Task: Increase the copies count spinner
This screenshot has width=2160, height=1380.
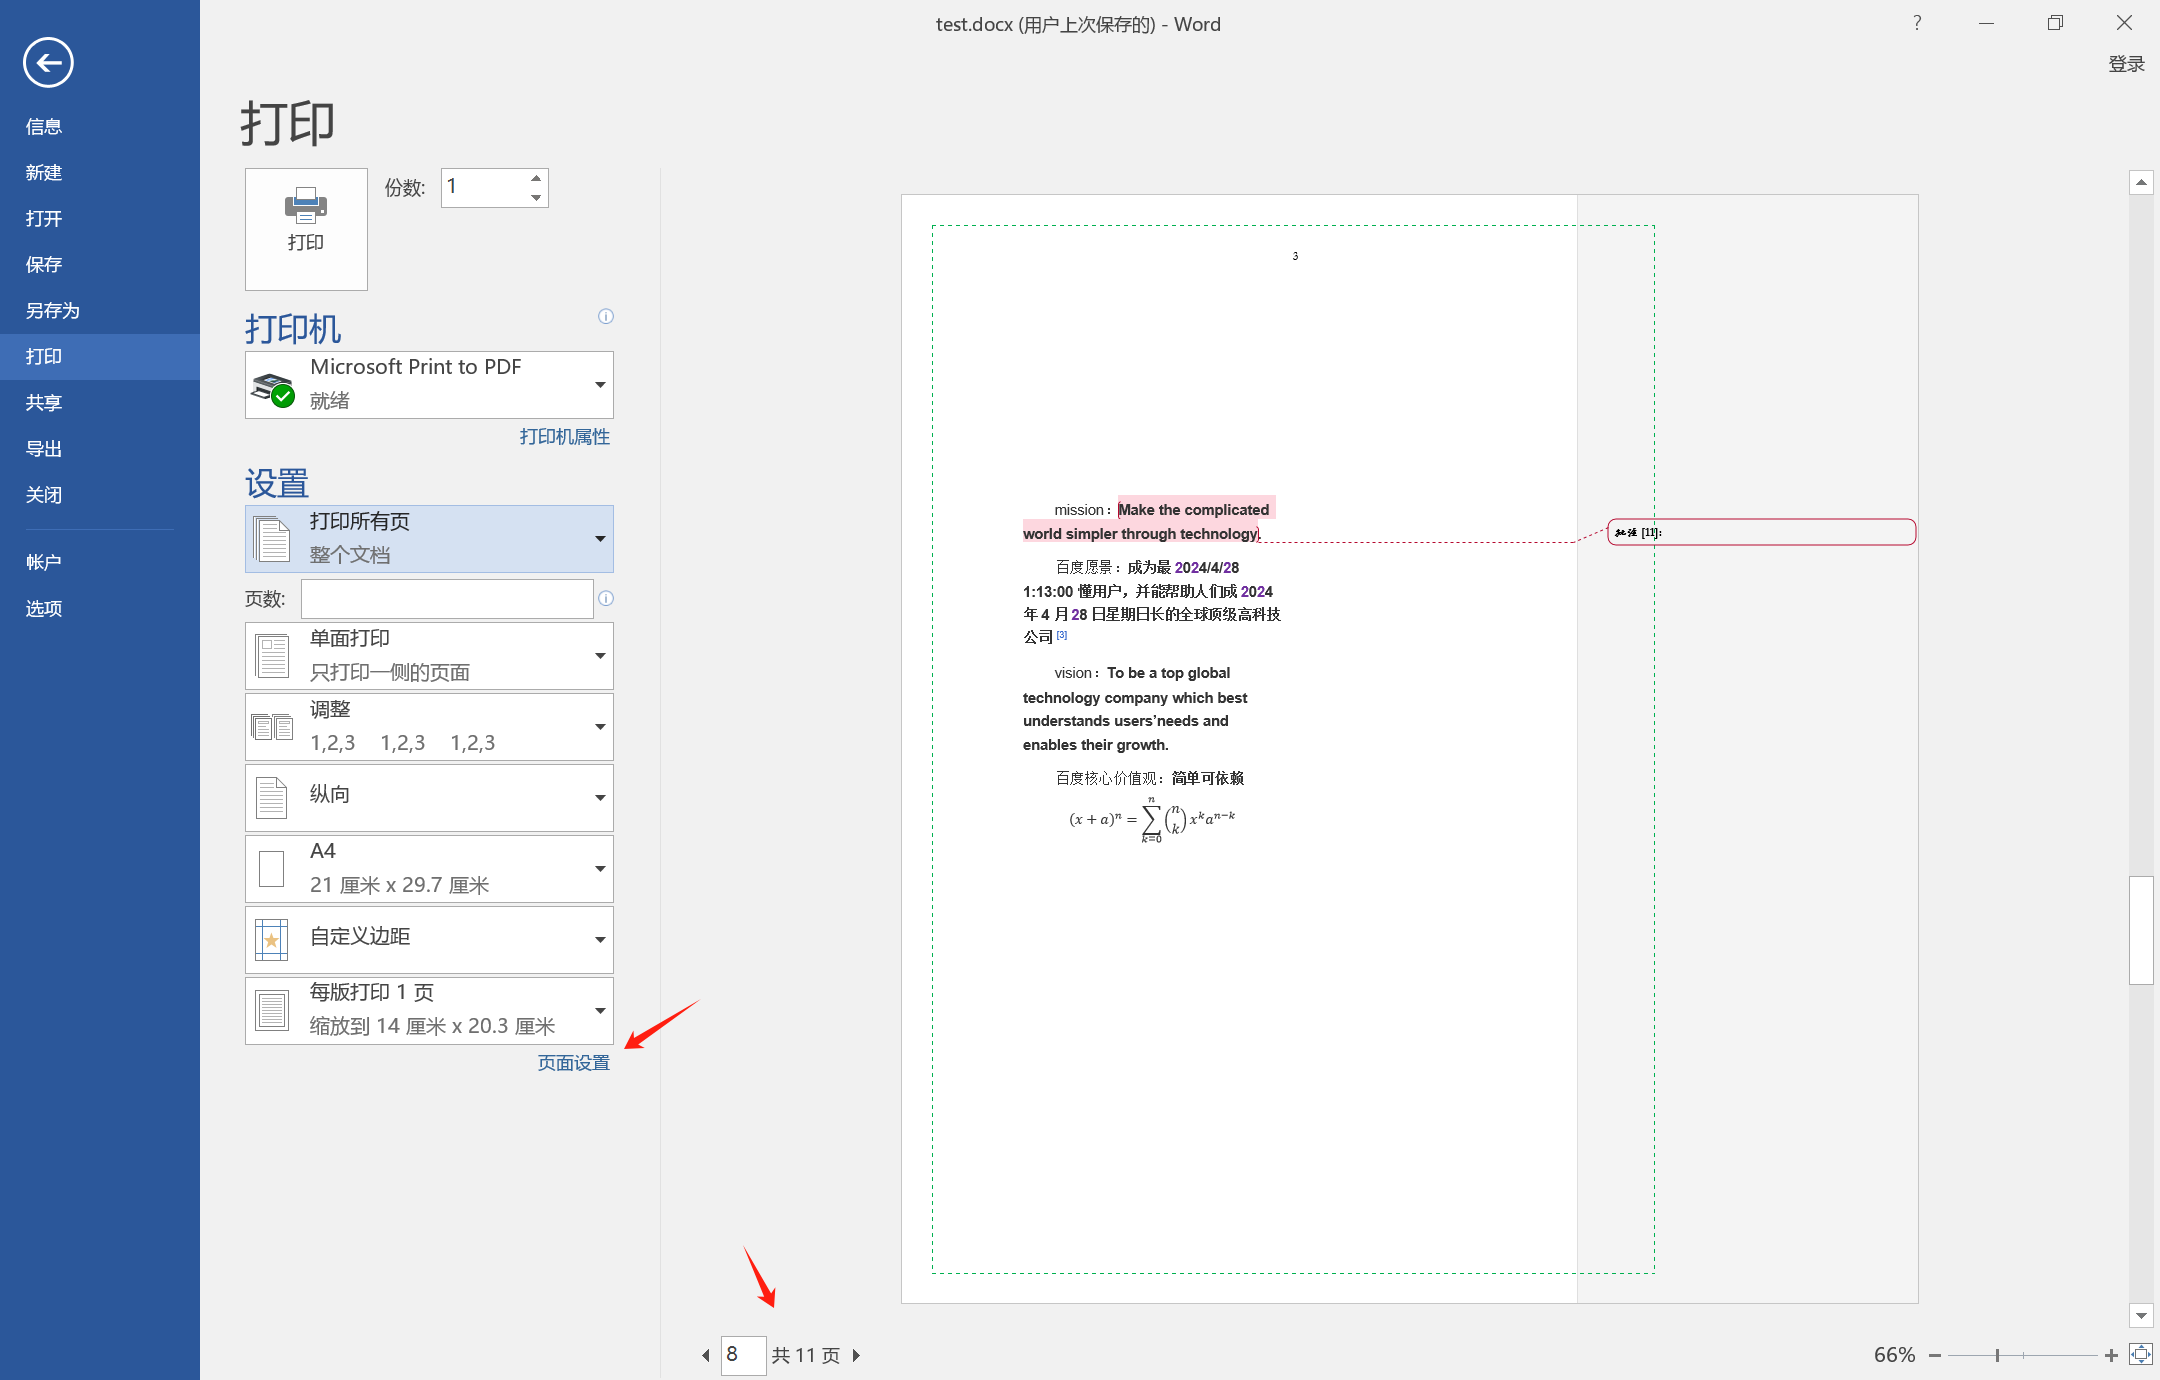Action: click(x=537, y=179)
